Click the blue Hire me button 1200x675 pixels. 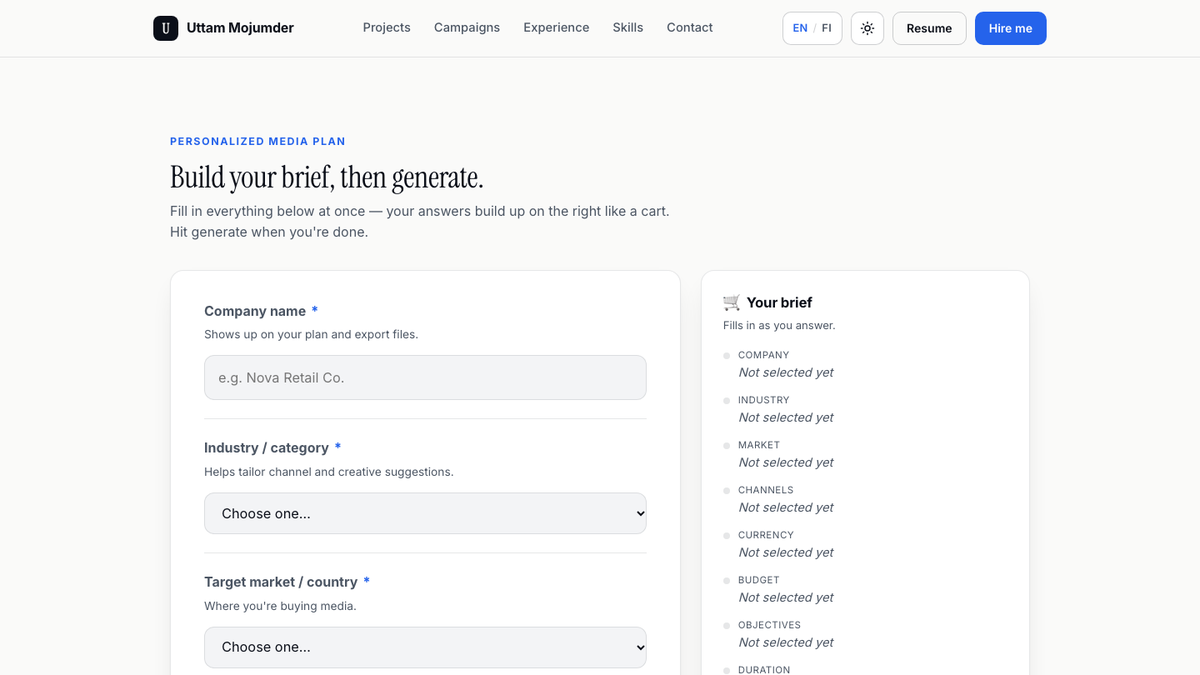tap(1010, 28)
